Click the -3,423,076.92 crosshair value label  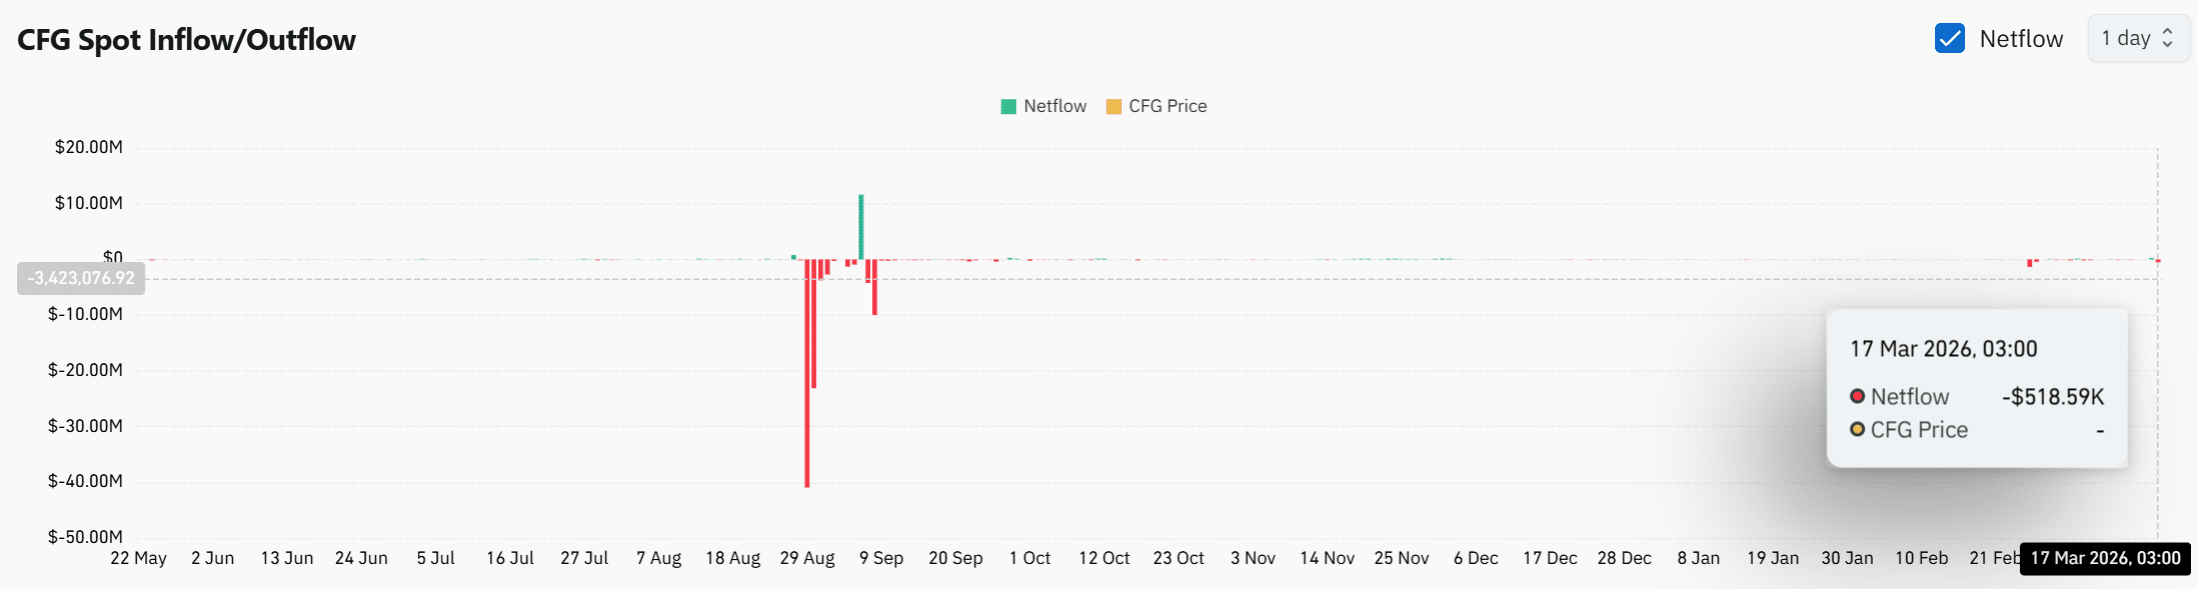[x=81, y=278]
